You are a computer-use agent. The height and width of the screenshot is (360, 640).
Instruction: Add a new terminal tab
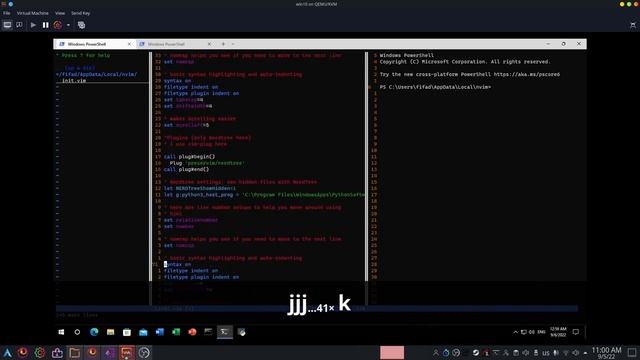click(x=223, y=44)
